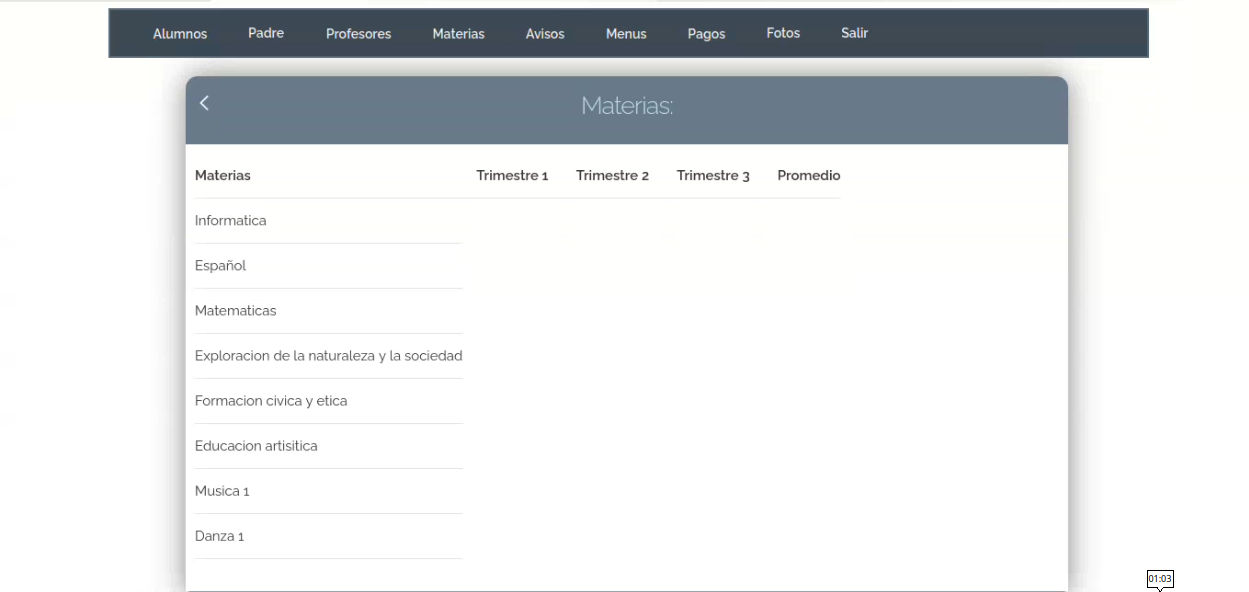This screenshot has height=592, width=1249.
Task: Click the Promedio column header
Action: click(808, 176)
